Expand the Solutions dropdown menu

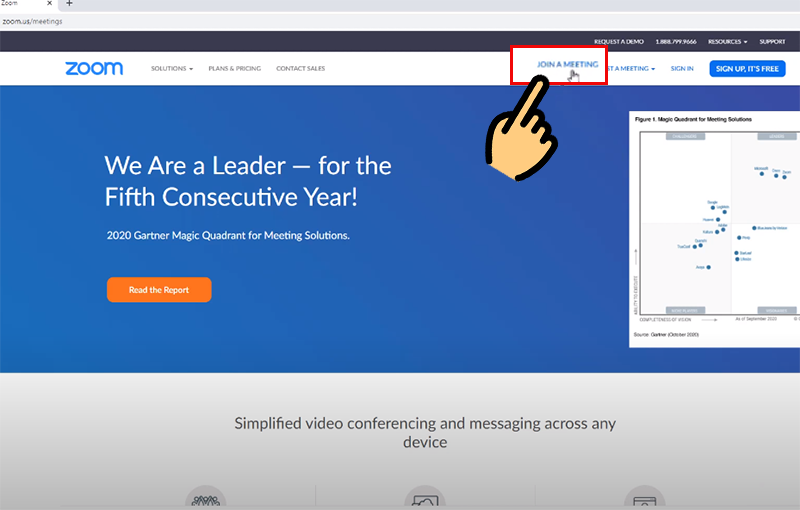point(171,69)
